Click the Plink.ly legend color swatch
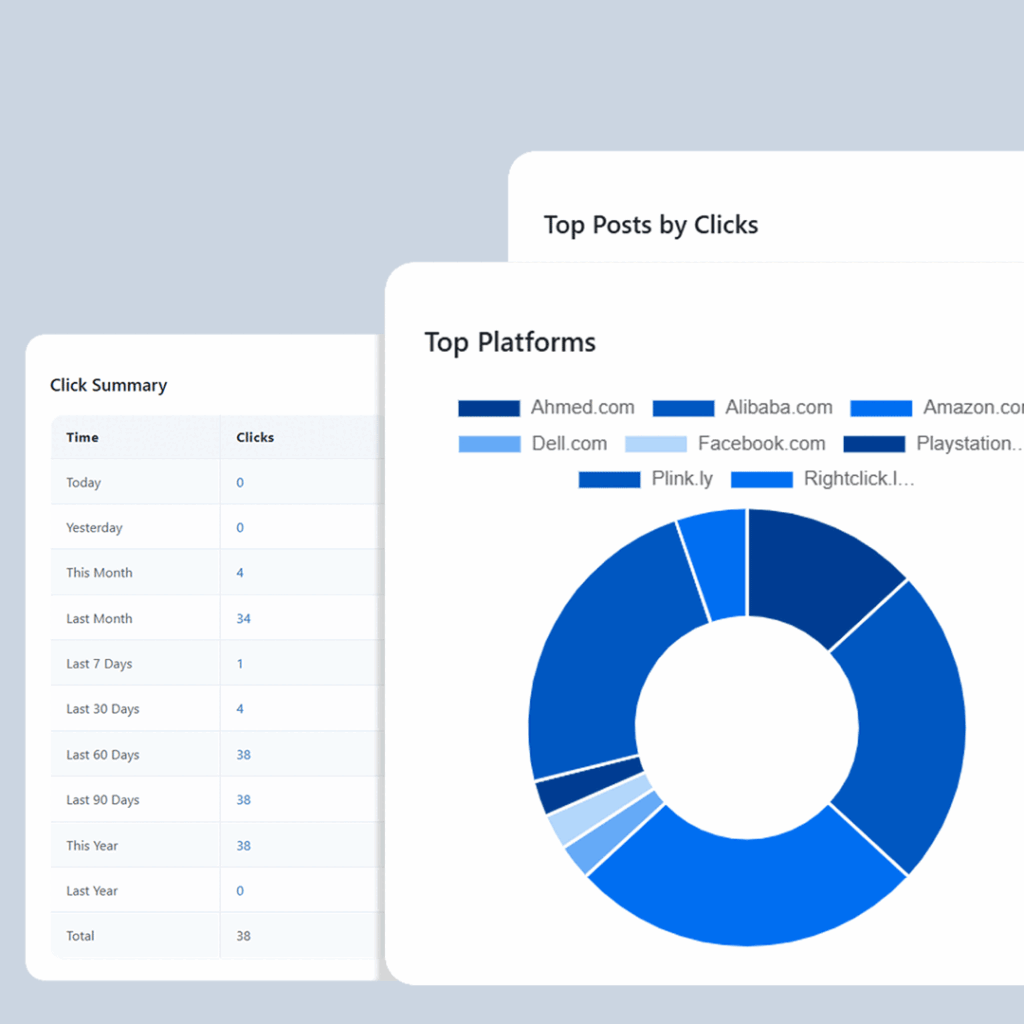Image resolution: width=1024 pixels, height=1024 pixels. pos(609,480)
